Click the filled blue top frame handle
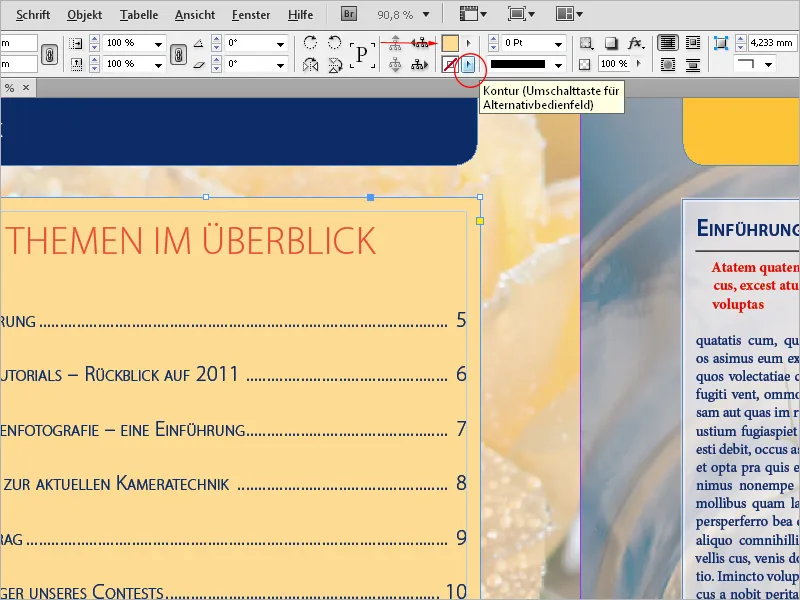This screenshot has width=800, height=600. tap(371, 197)
